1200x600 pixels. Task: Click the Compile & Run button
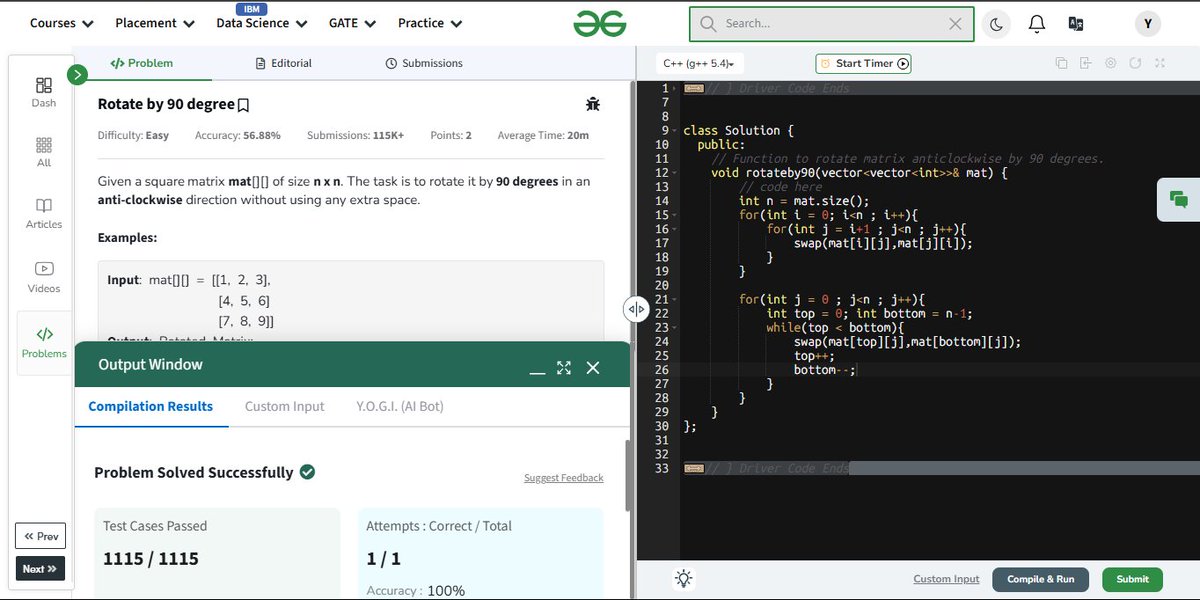(1040, 579)
